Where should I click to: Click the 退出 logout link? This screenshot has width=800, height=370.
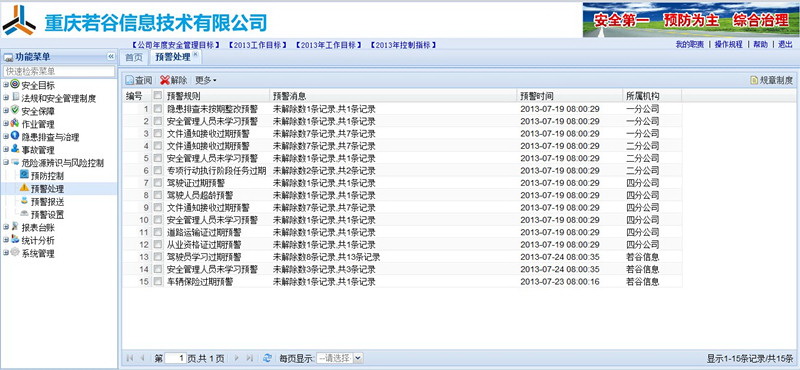[x=786, y=44]
